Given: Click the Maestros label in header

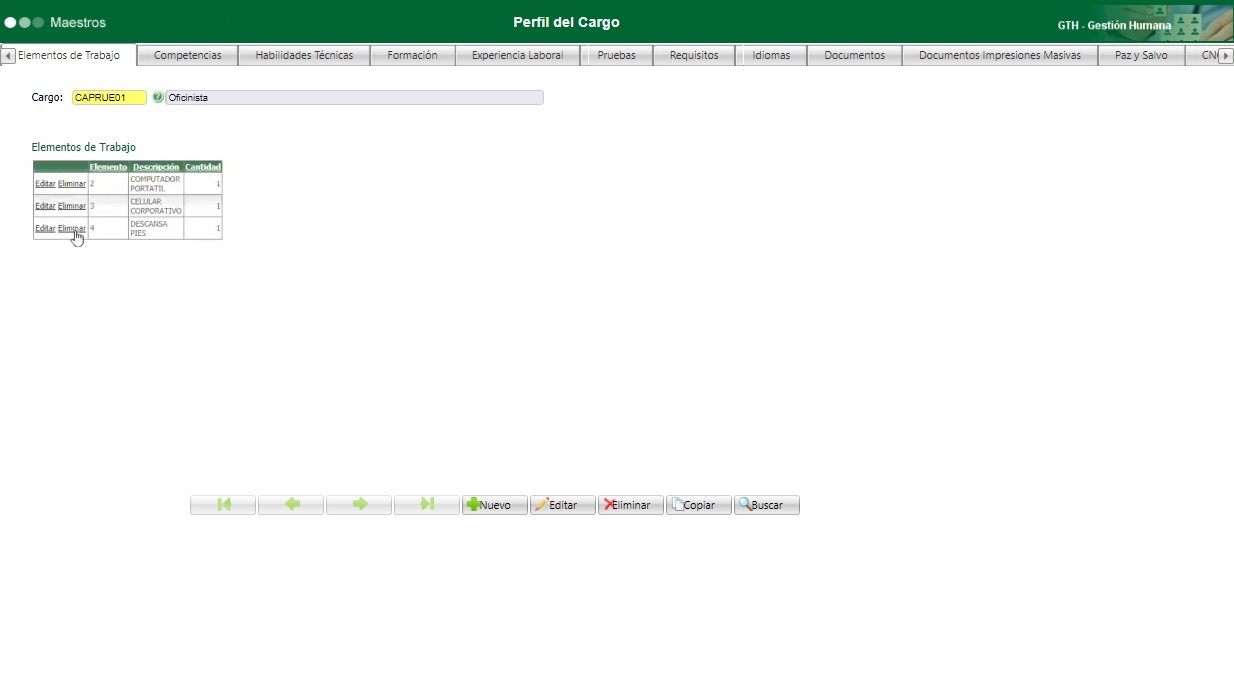Looking at the screenshot, I should [78, 22].
